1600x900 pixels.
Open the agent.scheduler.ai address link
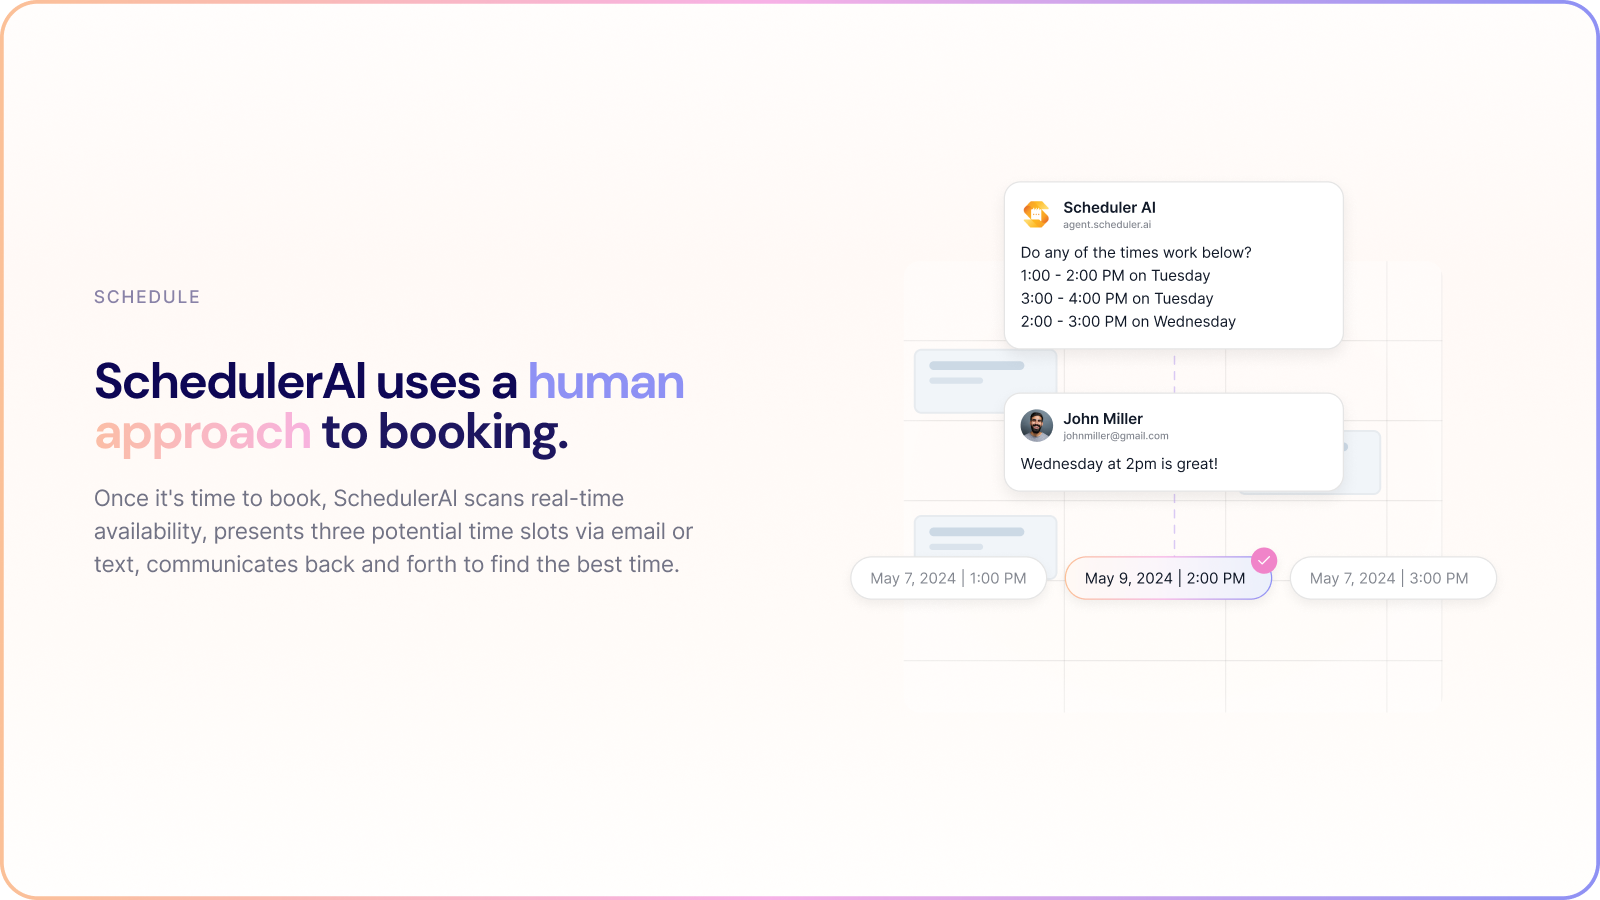pyautogui.click(x=1106, y=225)
